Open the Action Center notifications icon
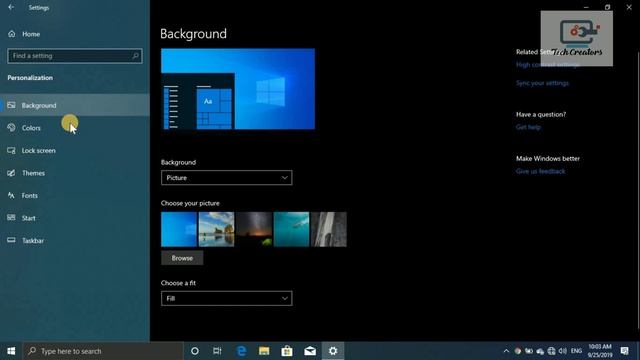Viewport: 640px width, 360px height. point(624,351)
